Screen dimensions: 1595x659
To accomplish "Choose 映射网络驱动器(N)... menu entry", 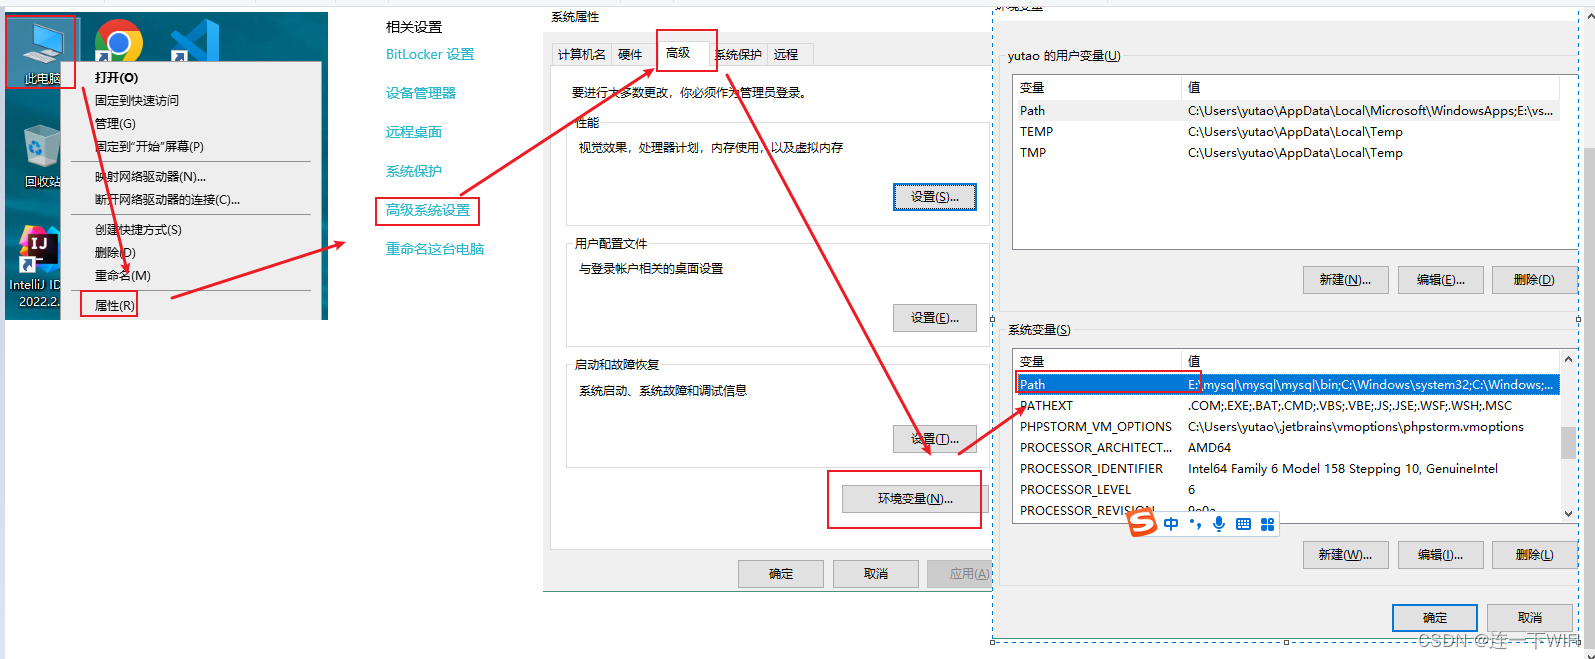I will click(150, 176).
